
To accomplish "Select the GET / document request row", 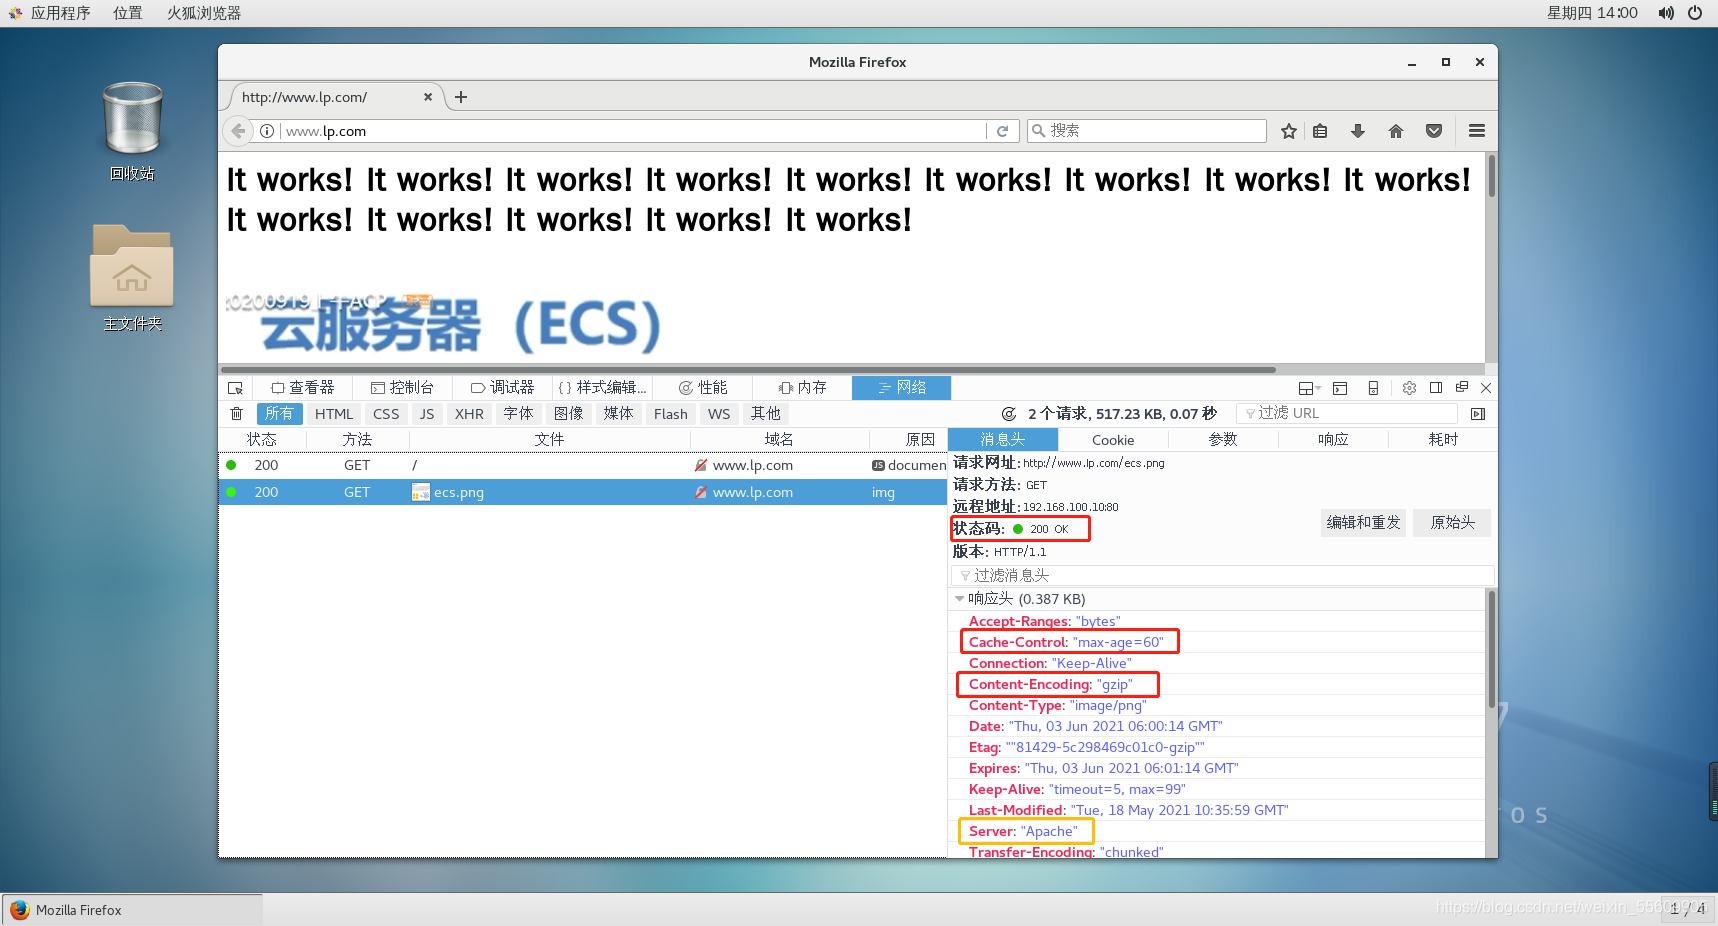I will [x=583, y=465].
